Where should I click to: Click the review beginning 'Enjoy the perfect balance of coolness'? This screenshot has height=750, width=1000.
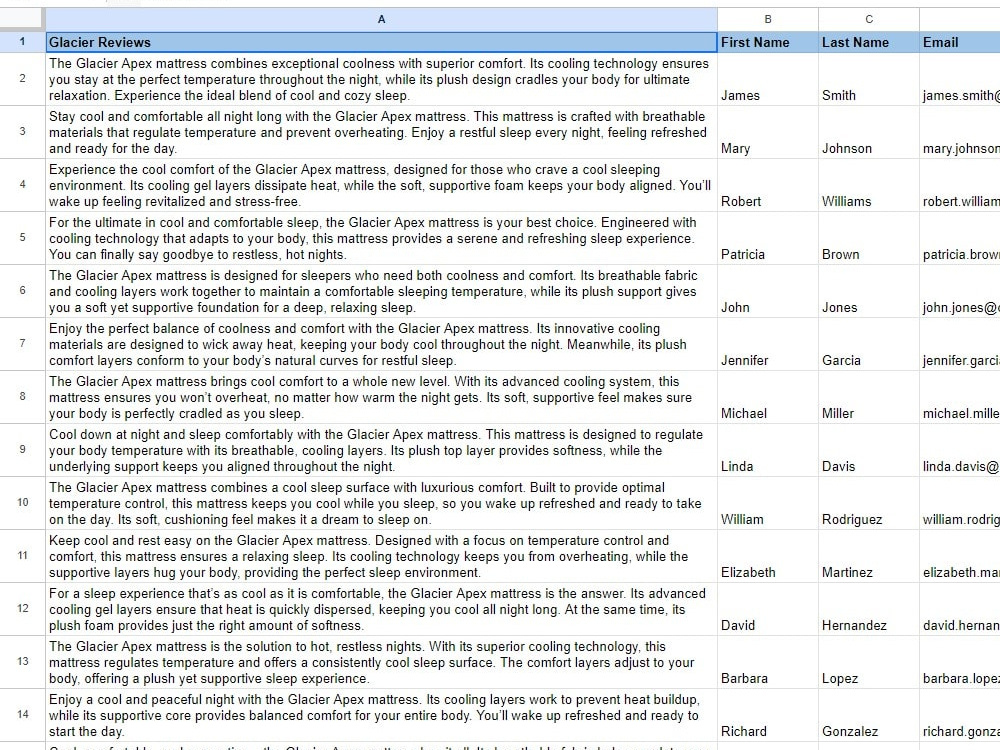click(x=381, y=344)
